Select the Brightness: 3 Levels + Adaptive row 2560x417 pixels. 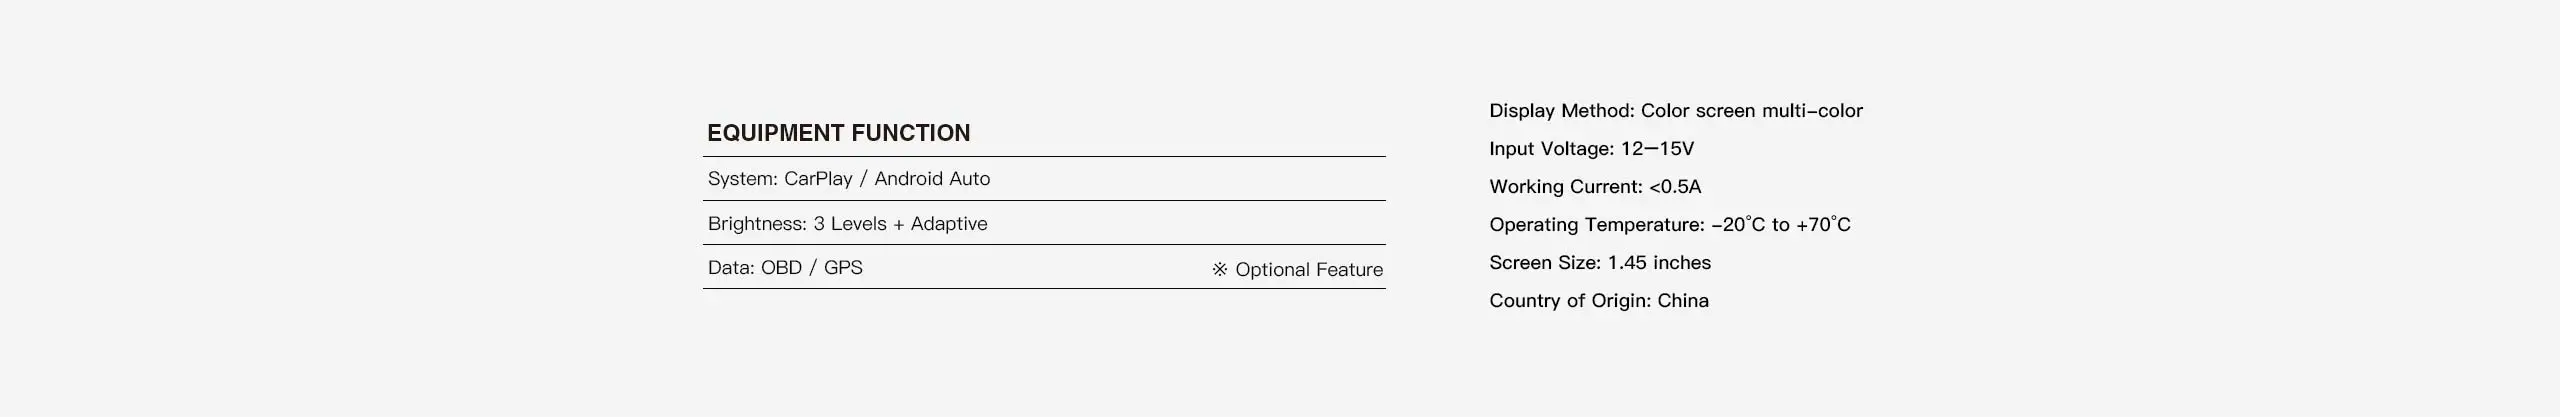tap(1044, 223)
